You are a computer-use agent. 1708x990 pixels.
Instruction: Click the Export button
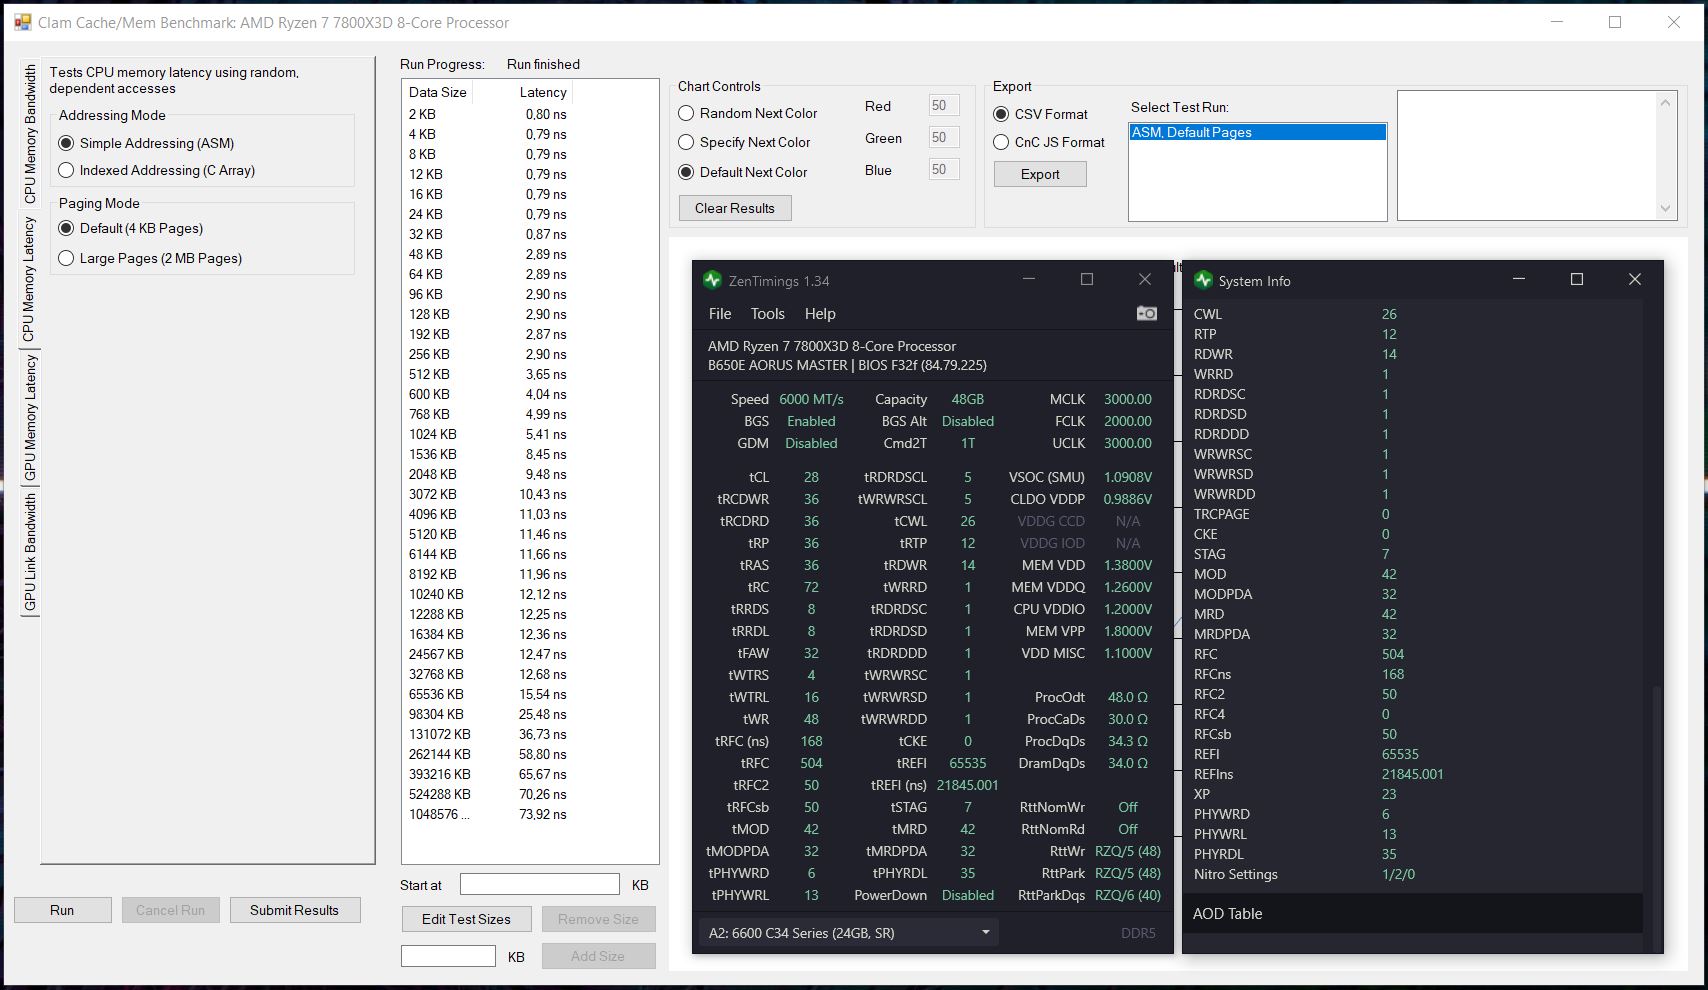point(1040,174)
